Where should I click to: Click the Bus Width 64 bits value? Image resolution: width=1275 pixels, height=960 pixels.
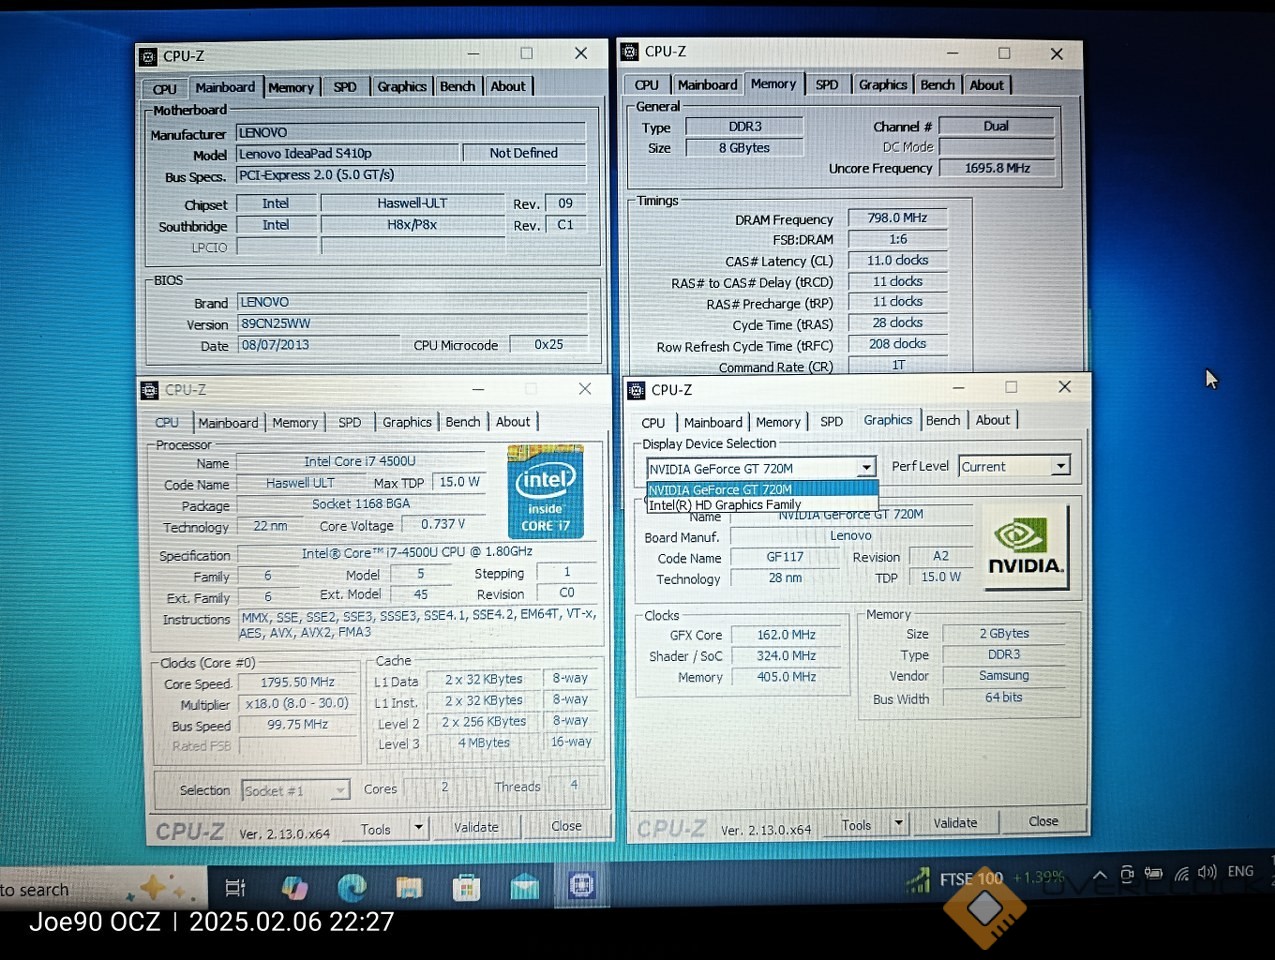click(1003, 698)
